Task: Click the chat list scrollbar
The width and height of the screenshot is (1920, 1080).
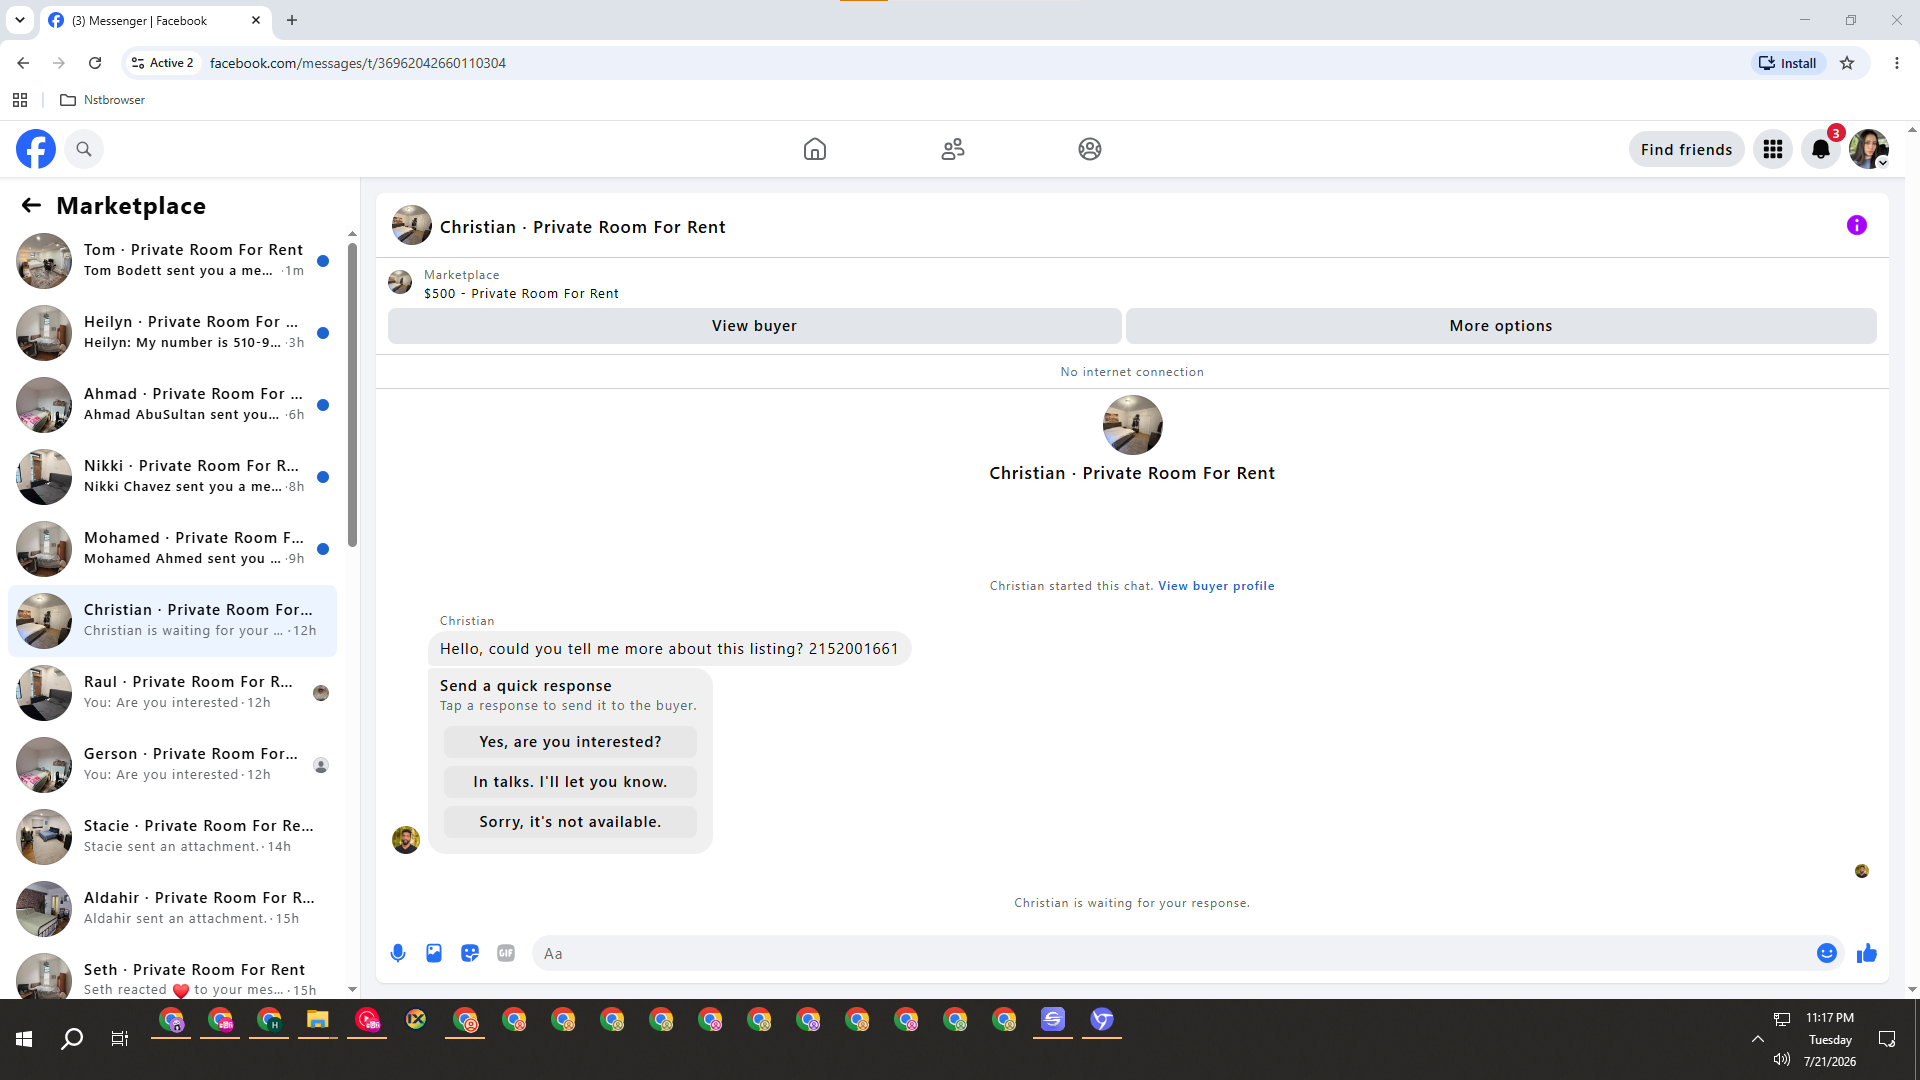Action: click(x=352, y=394)
